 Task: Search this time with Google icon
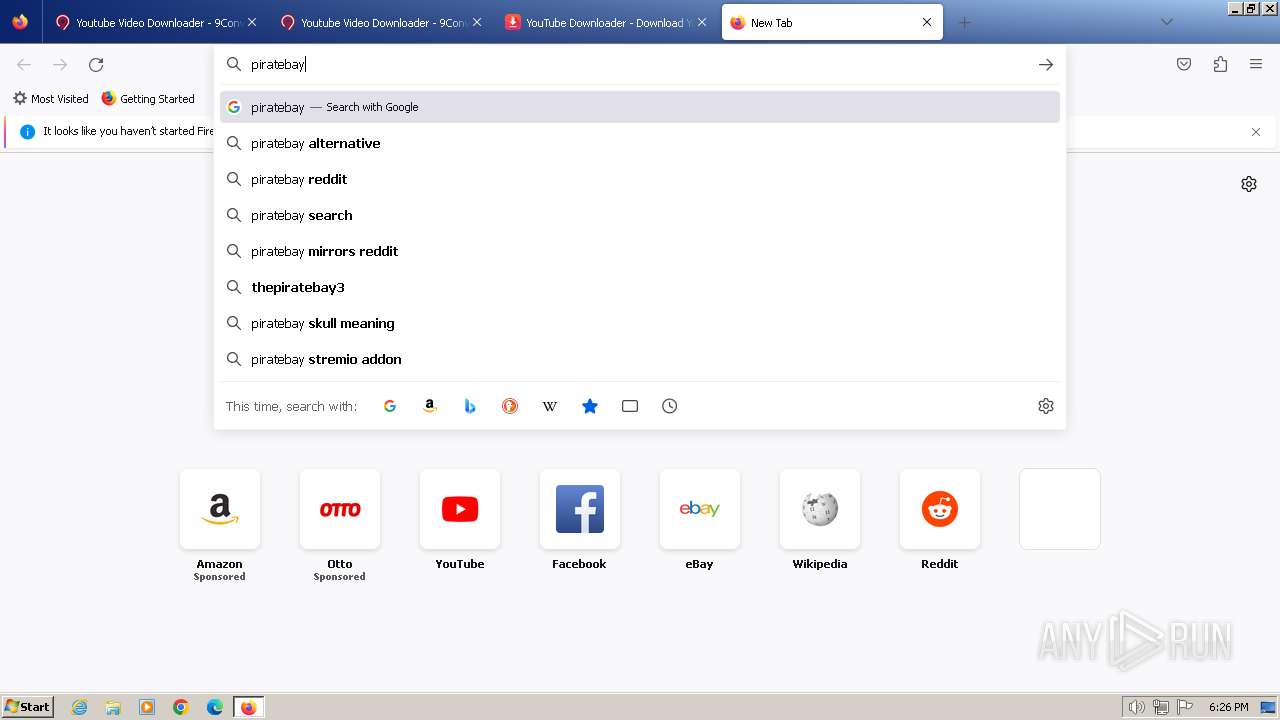(x=390, y=406)
